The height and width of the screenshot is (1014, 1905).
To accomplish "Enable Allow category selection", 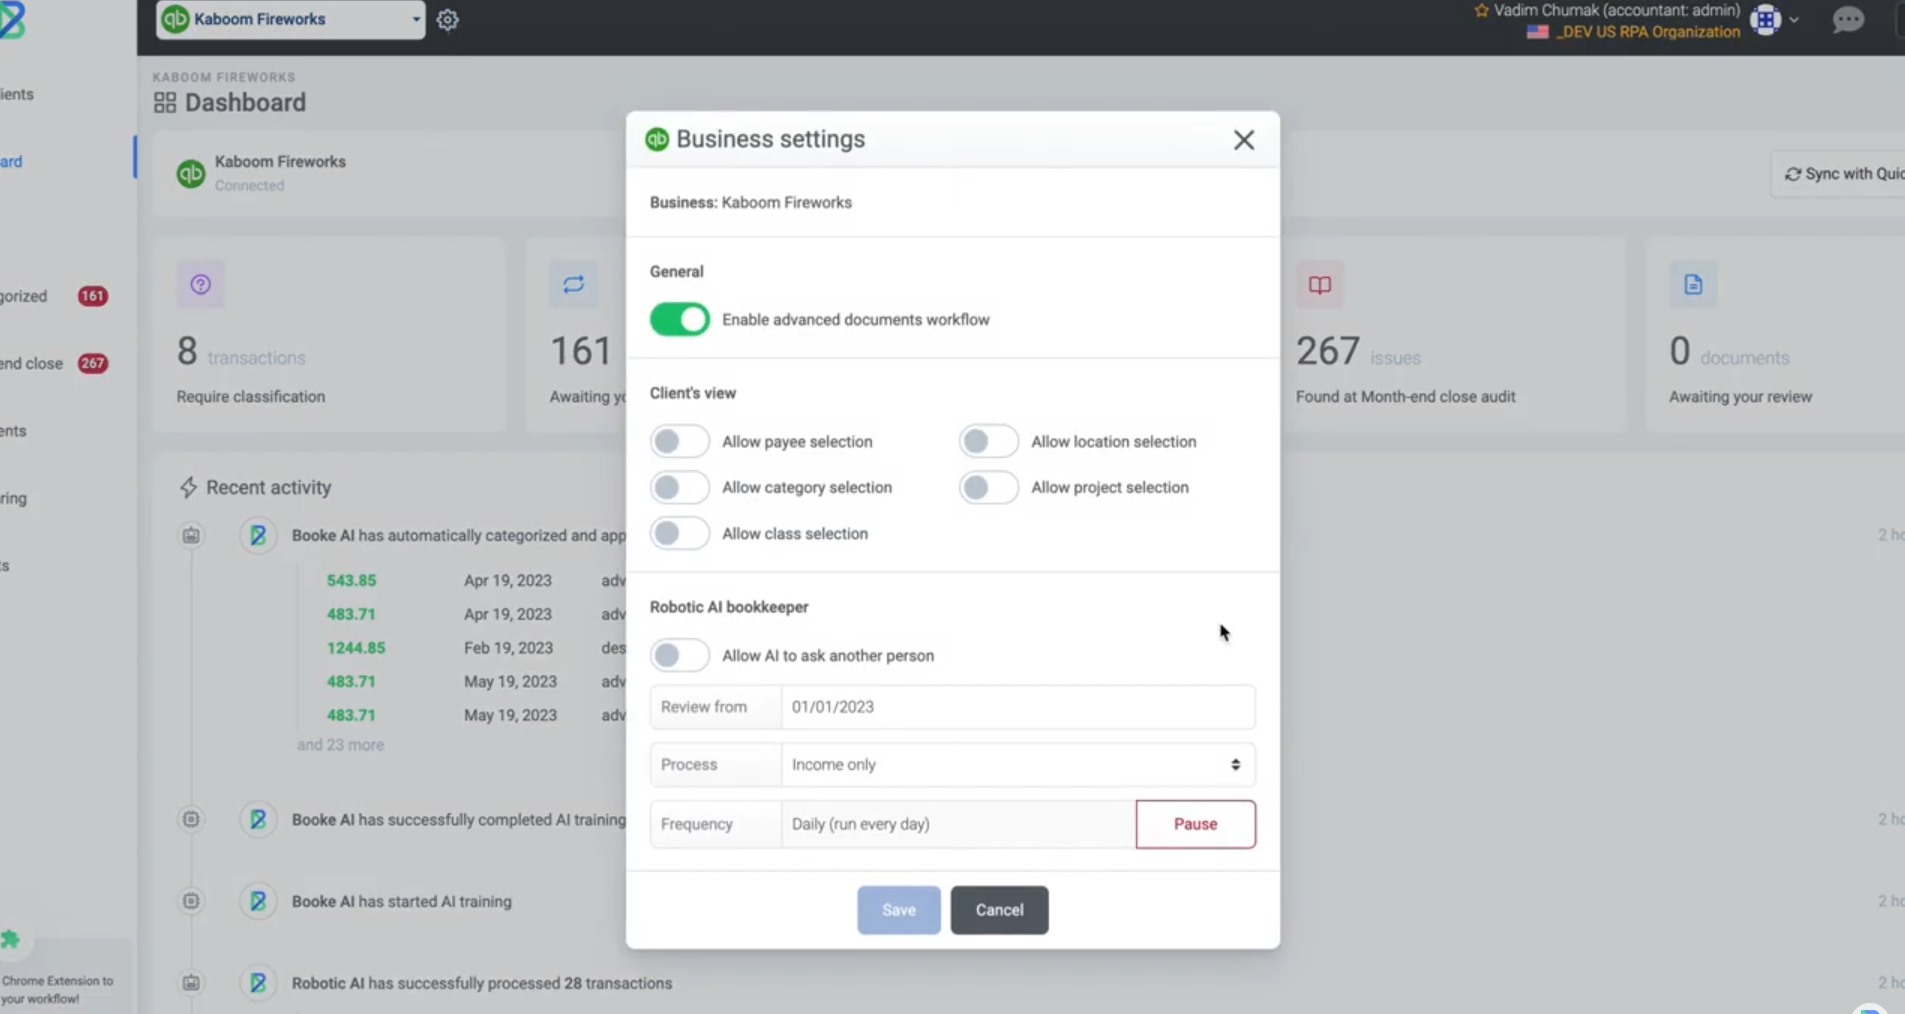I will point(679,487).
